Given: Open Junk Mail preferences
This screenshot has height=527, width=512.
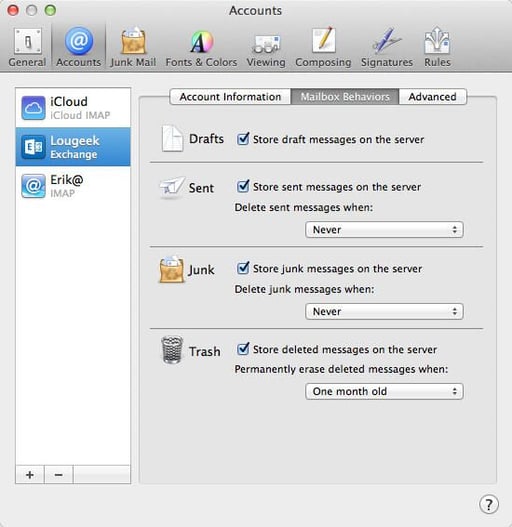Looking at the screenshot, I should click(133, 47).
